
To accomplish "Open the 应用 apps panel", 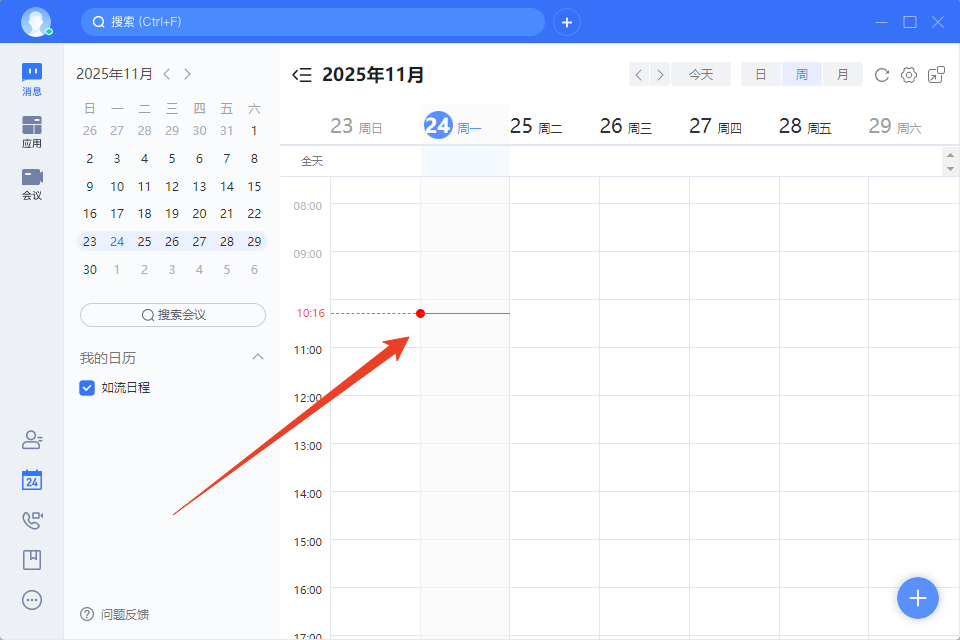I will 31,128.
